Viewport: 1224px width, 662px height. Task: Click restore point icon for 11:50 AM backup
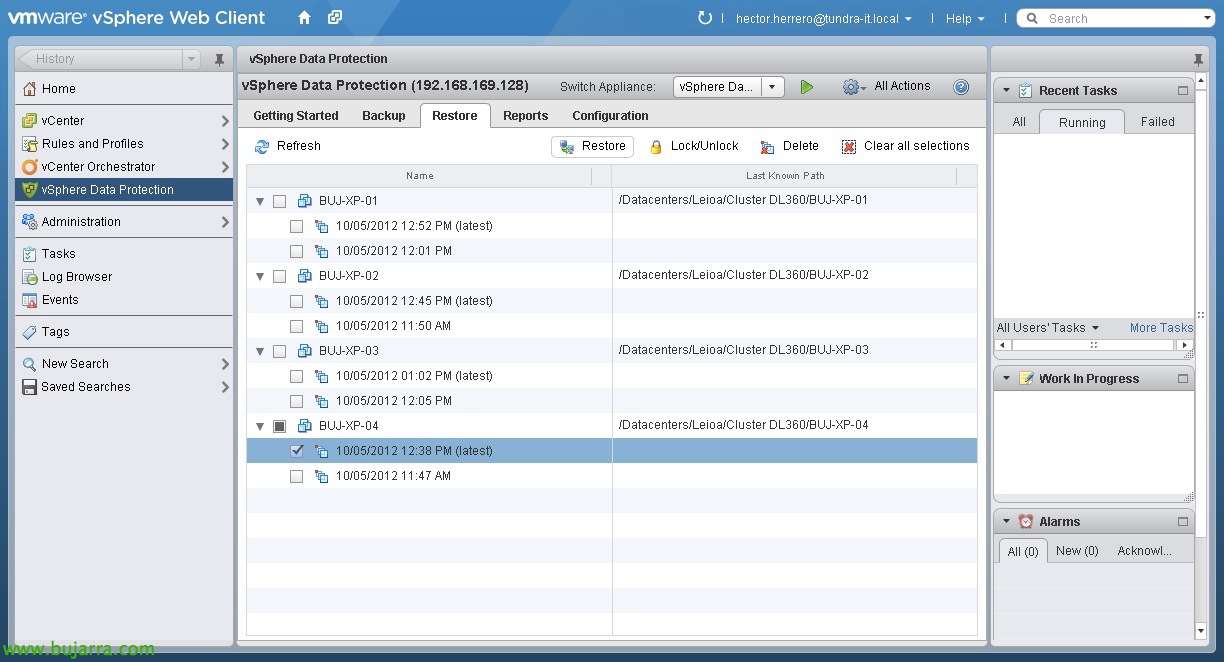[322, 326]
